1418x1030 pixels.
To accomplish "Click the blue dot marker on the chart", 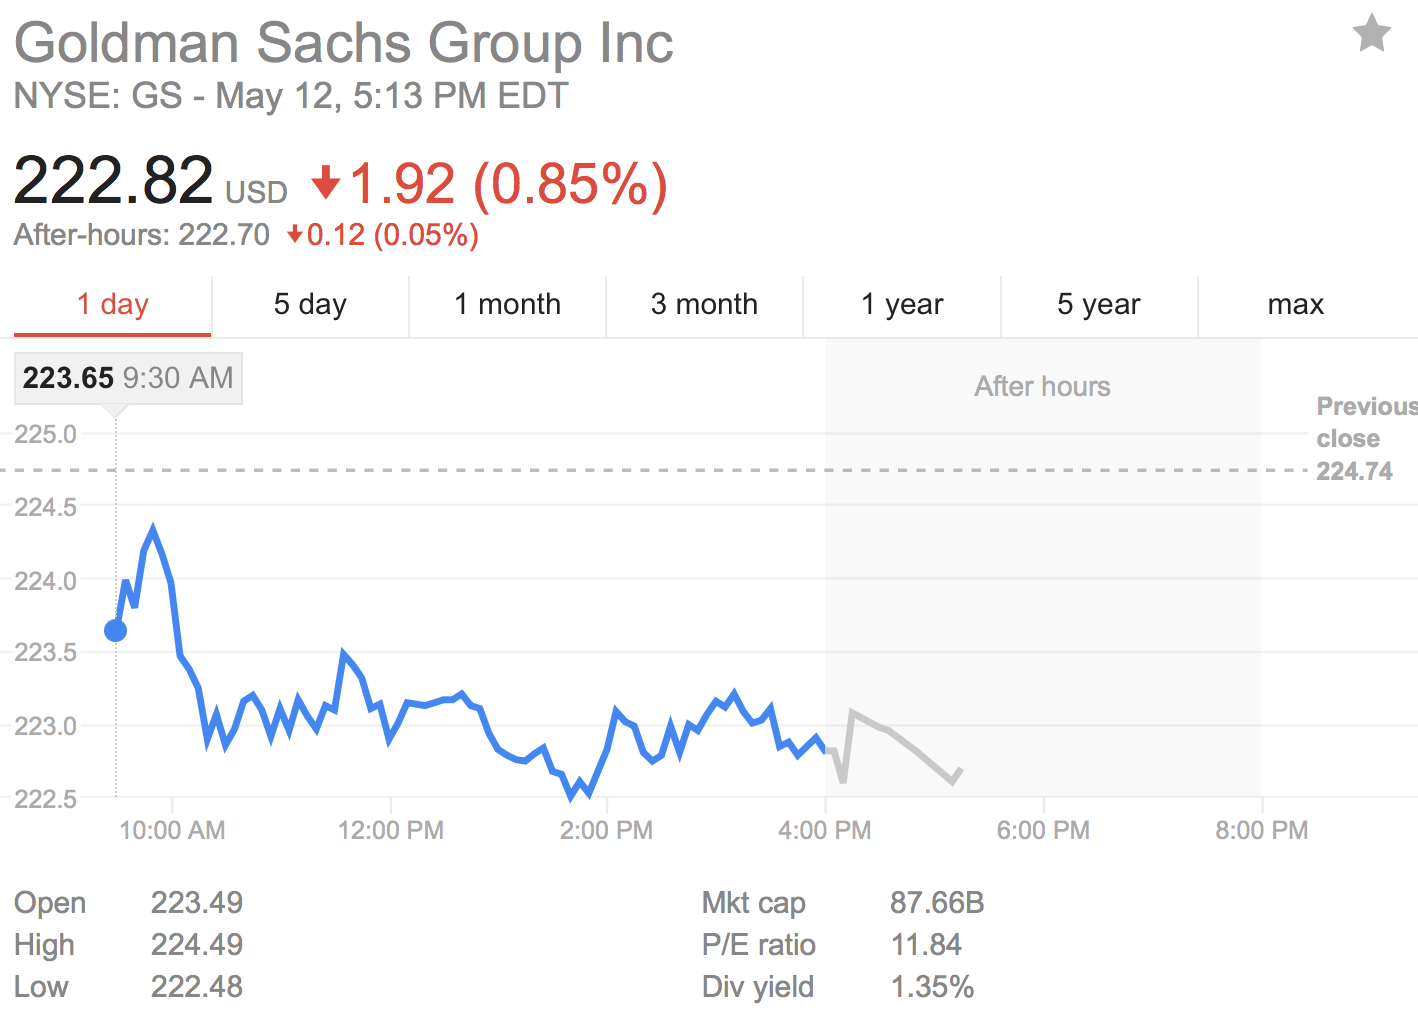I will click(116, 630).
